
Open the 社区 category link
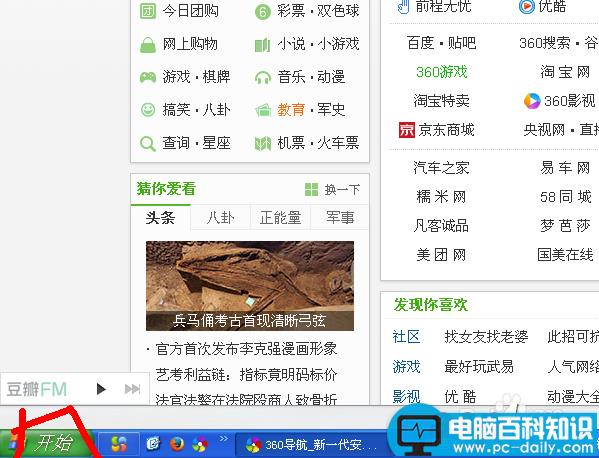click(406, 337)
